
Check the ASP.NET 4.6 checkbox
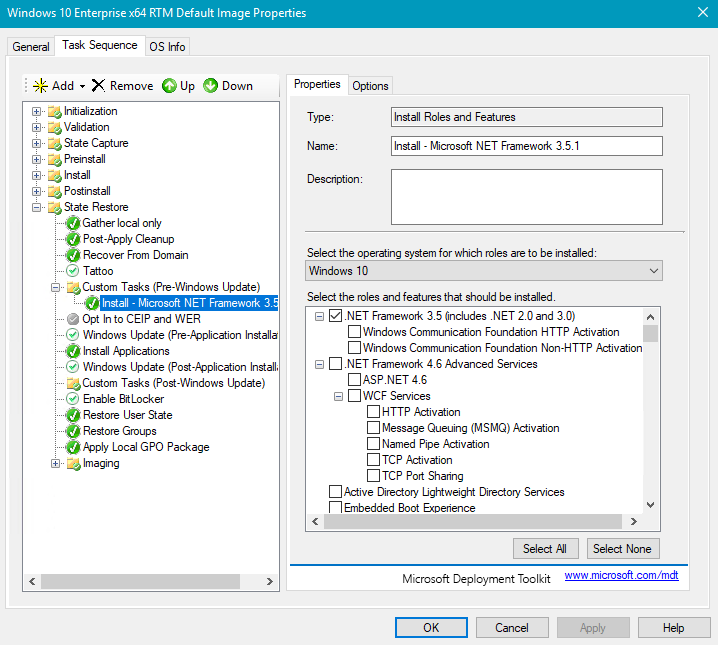tap(354, 380)
